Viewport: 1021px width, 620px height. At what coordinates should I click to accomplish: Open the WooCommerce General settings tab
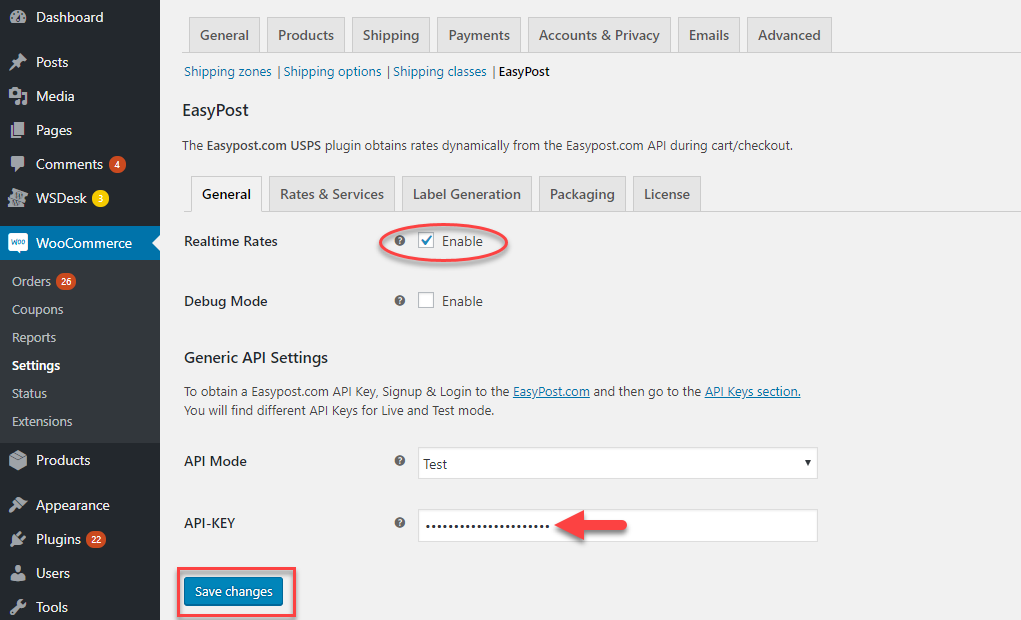click(x=224, y=35)
